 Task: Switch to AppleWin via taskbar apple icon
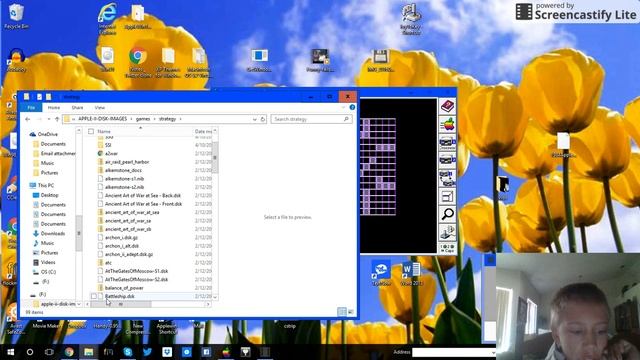(x=226, y=352)
